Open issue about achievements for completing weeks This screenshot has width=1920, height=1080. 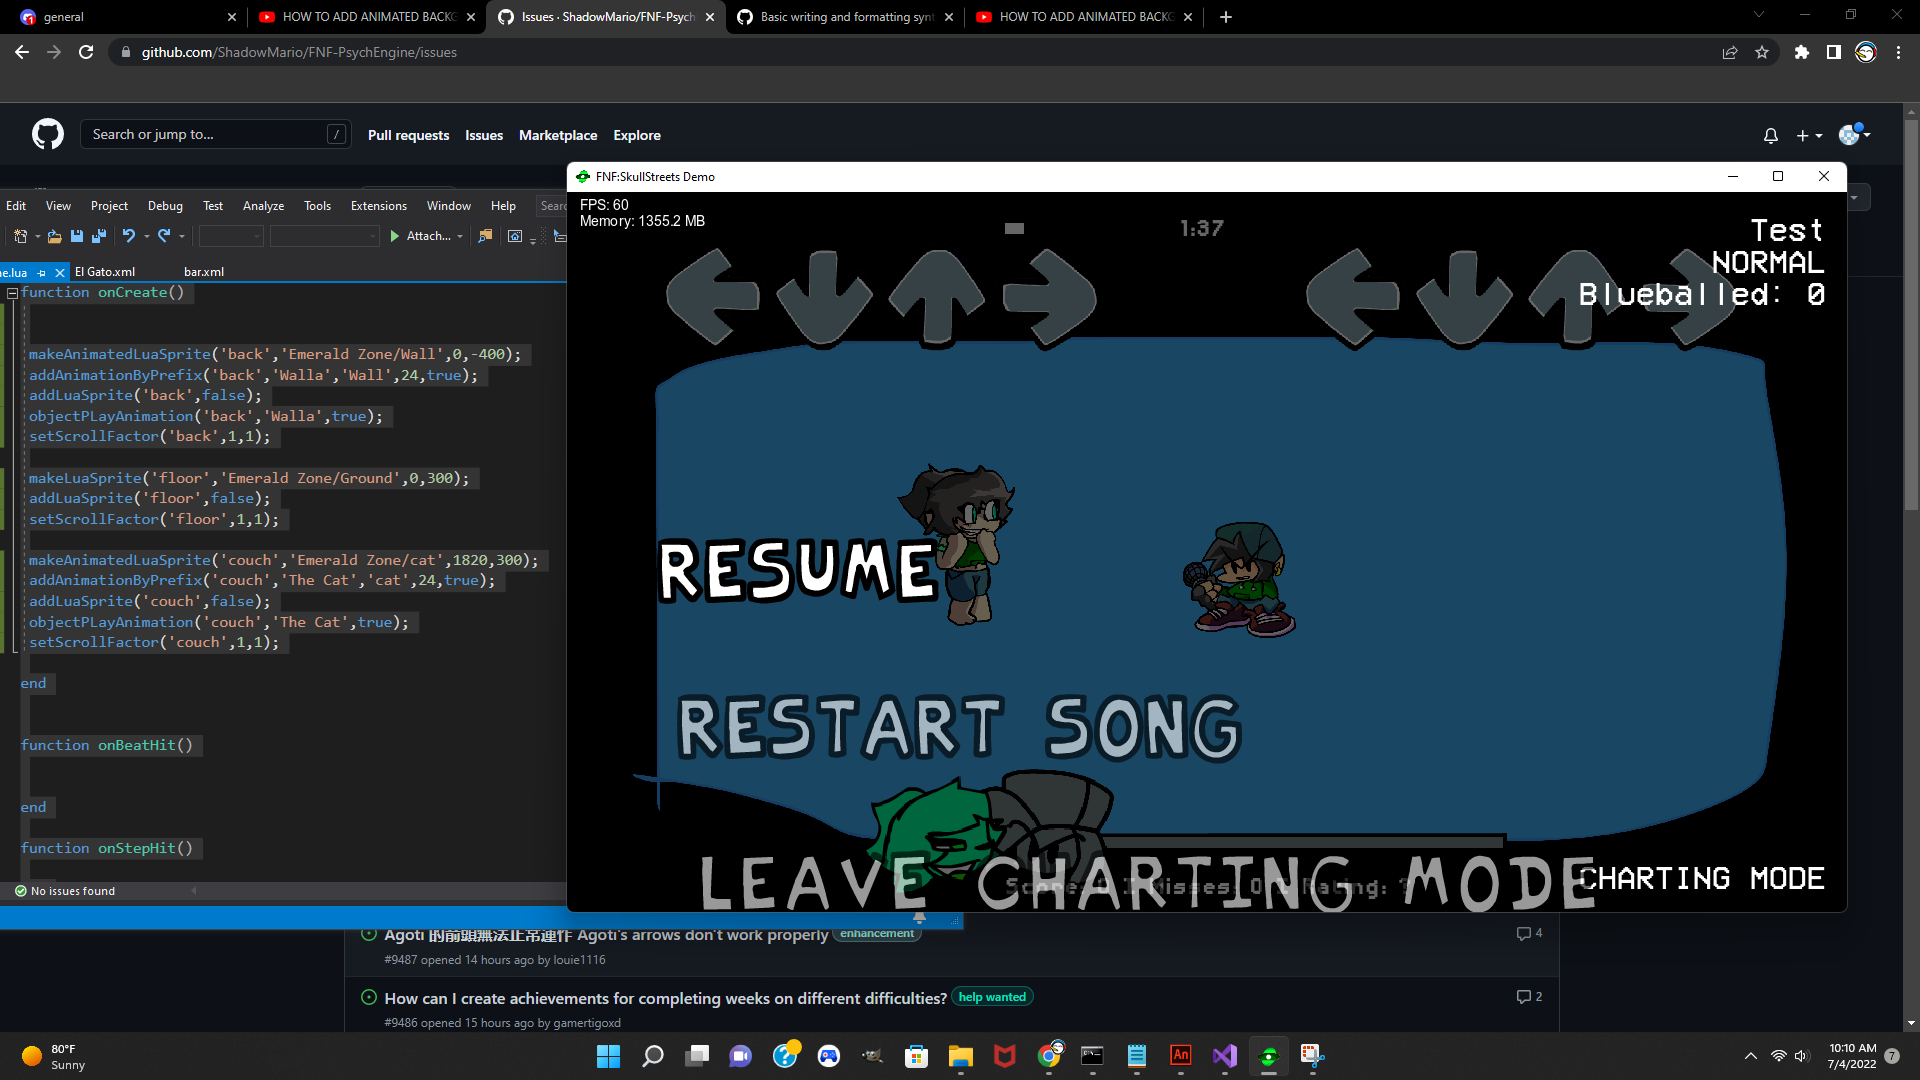pyautogui.click(x=665, y=998)
